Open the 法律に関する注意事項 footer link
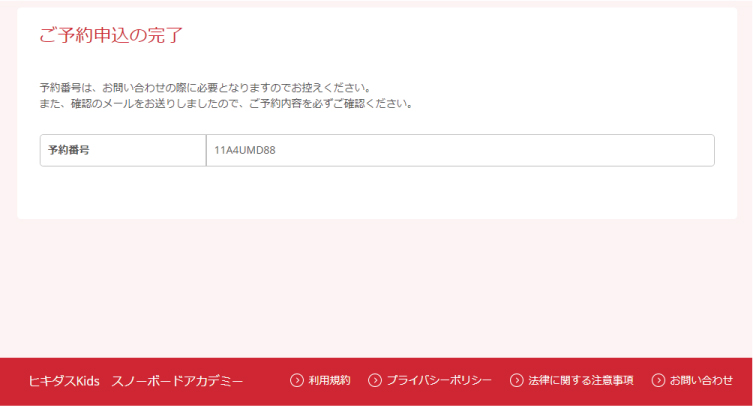This screenshot has height=417, width=753. click(x=581, y=380)
